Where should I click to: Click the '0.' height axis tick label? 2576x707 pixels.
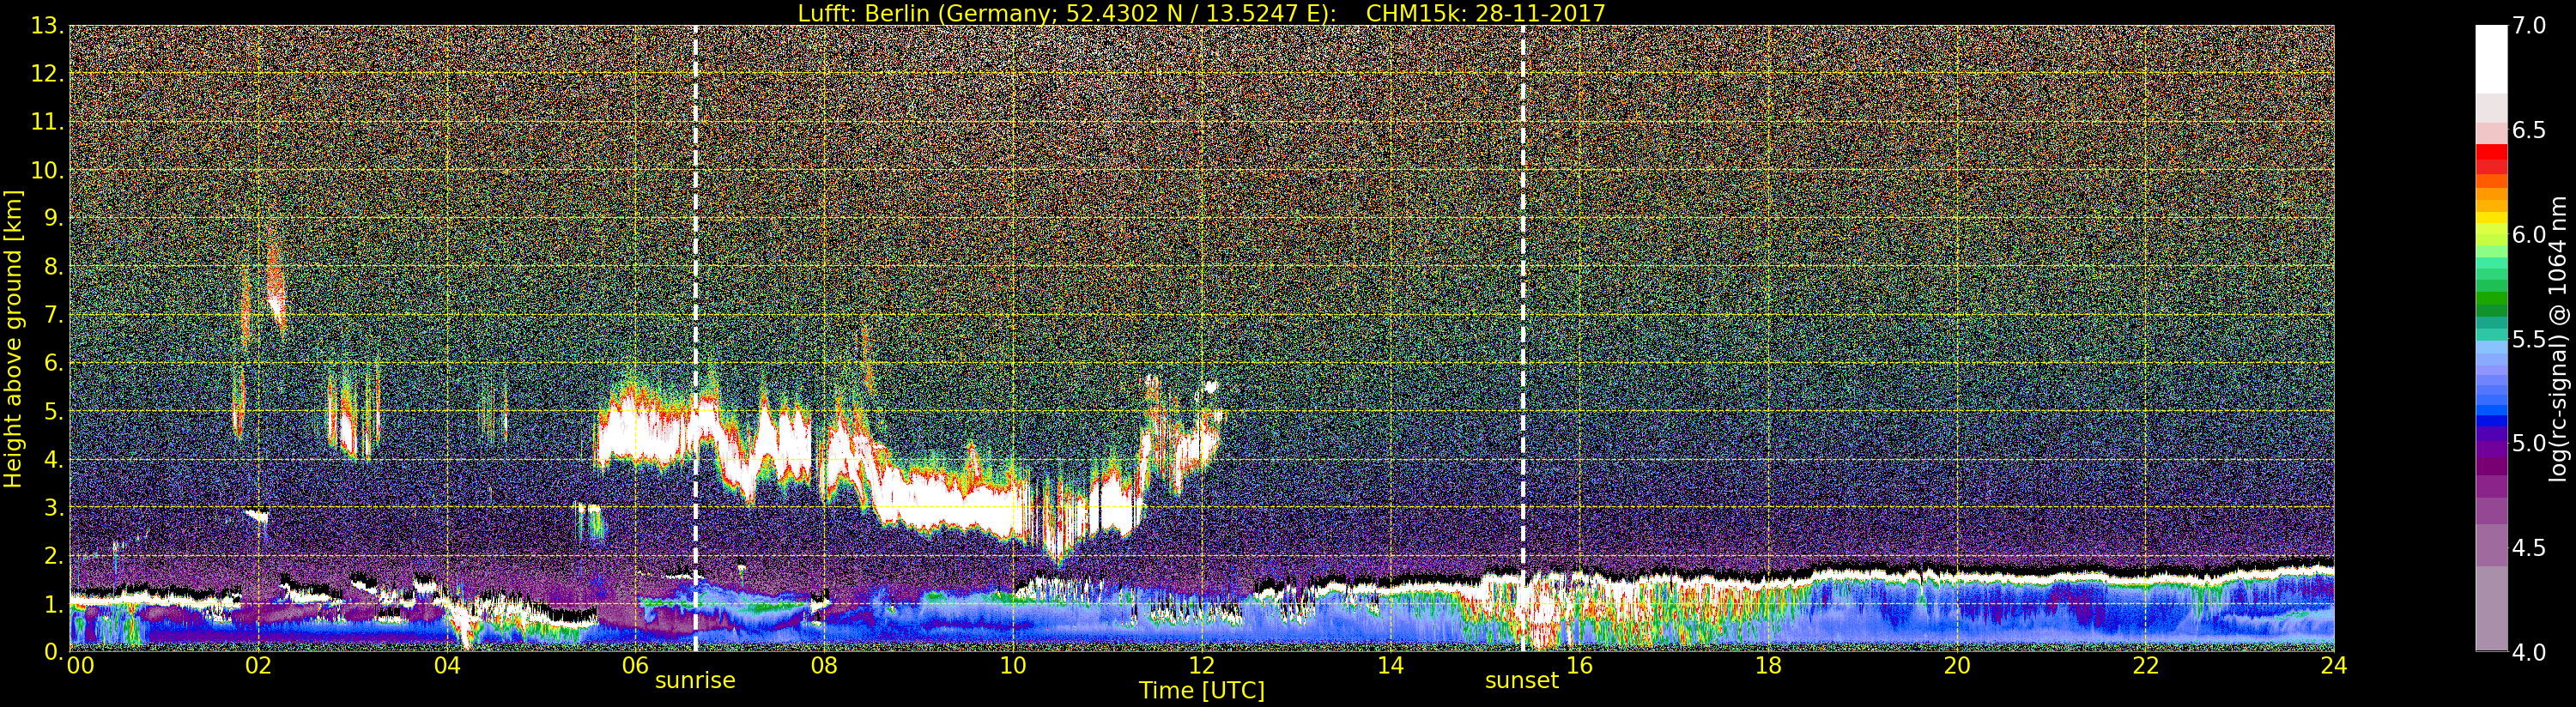point(53,650)
